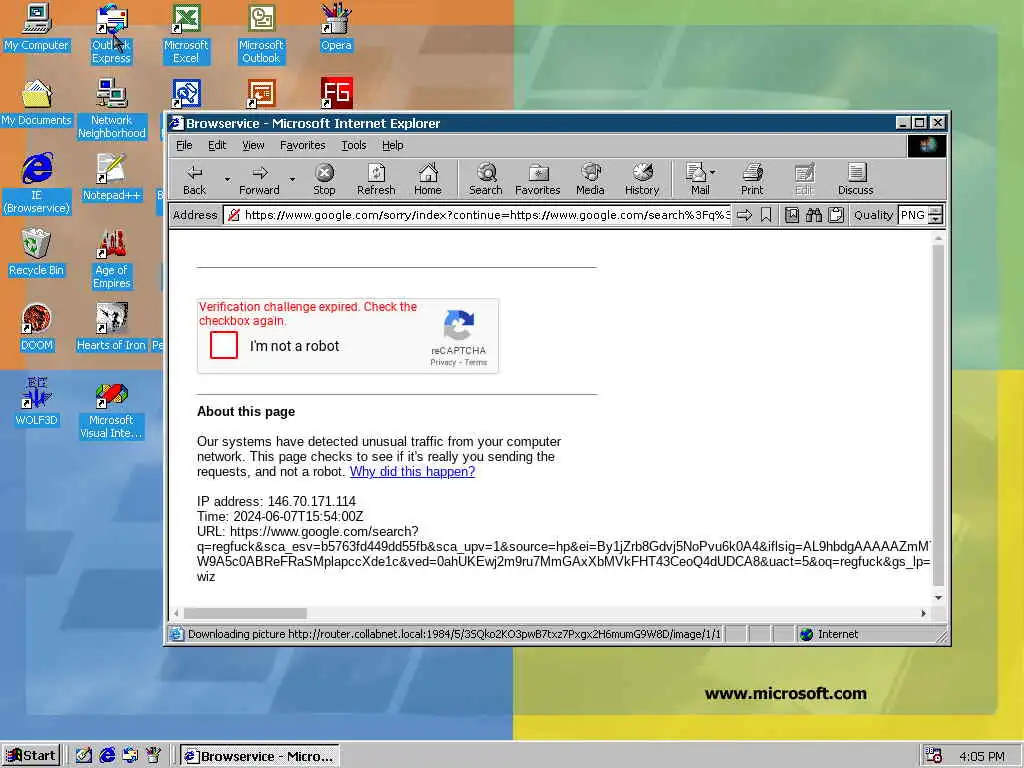Show the History pane
Screen dimensions: 1024x768
pyautogui.click(x=642, y=180)
